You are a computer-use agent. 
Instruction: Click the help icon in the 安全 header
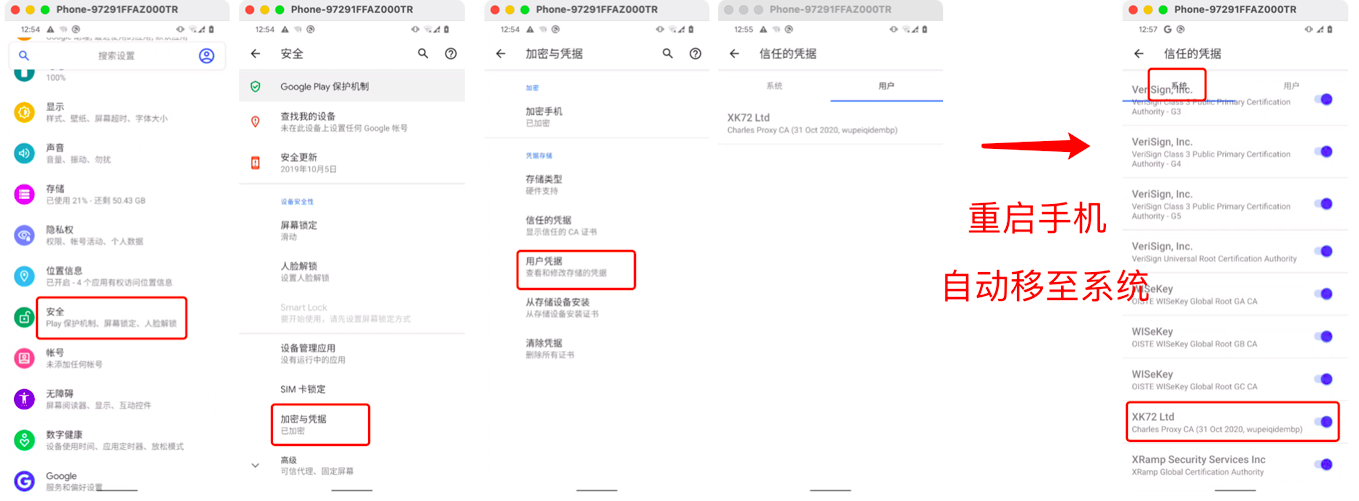click(x=451, y=54)
